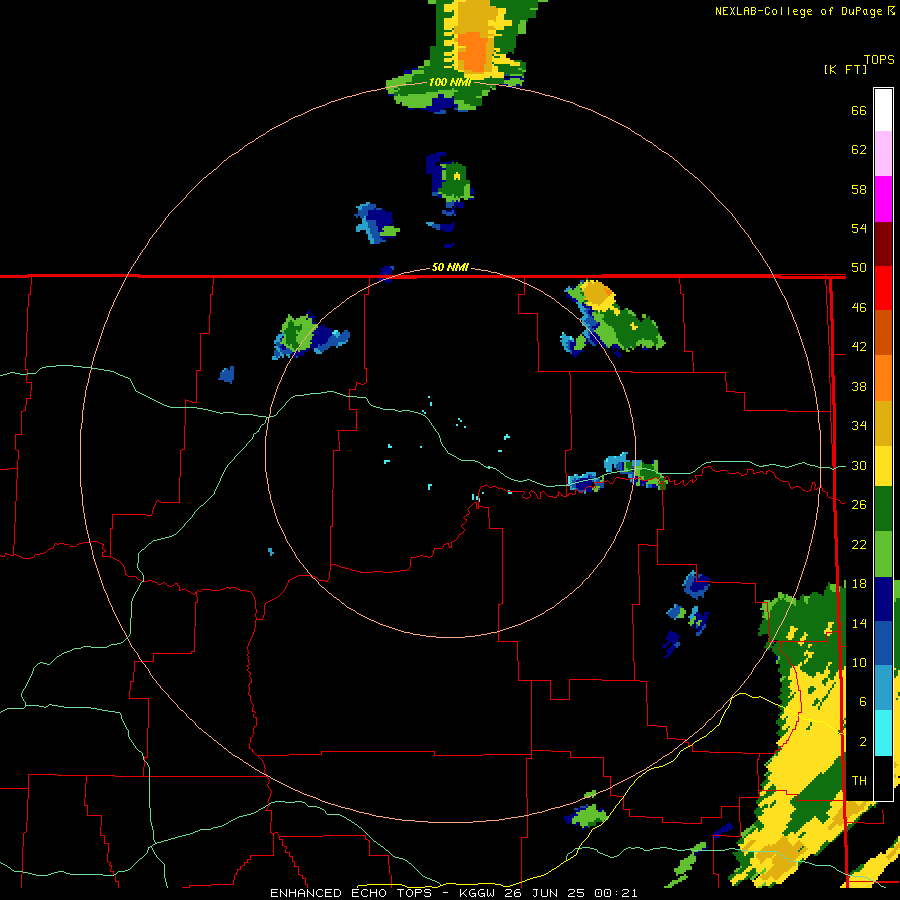Click the burnt orange swatch on the color bar
This screenshot has height=900, width=900.
point(883,333)
